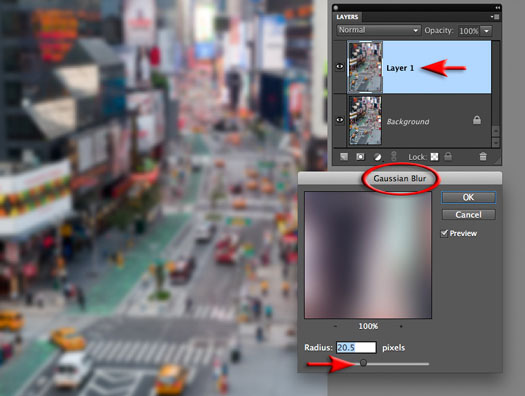Viewport: 525px width, 396px height.
Task: Open the Opacity slider dropdown arrow
Action: (x=486, y=31)
